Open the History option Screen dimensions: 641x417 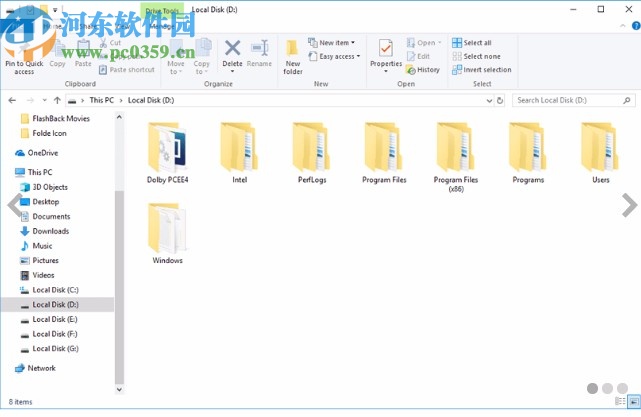tap(423, 70)
